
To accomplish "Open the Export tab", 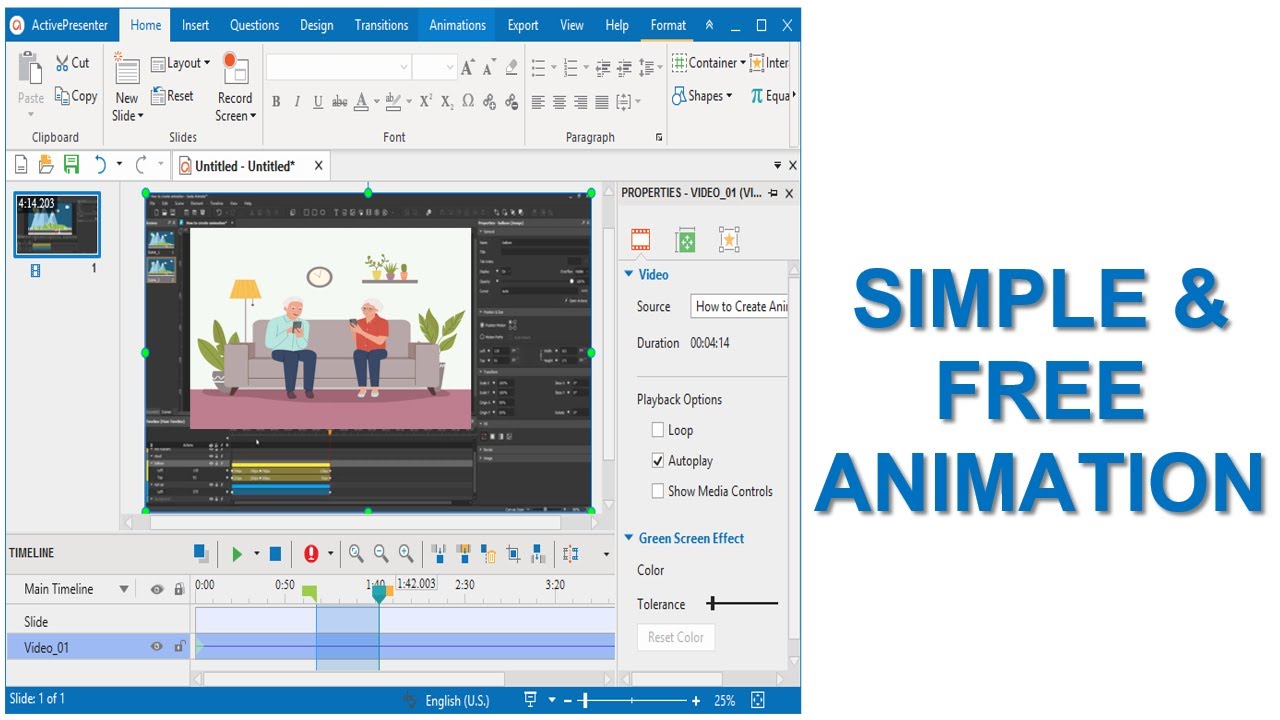I will pos(523,25).
